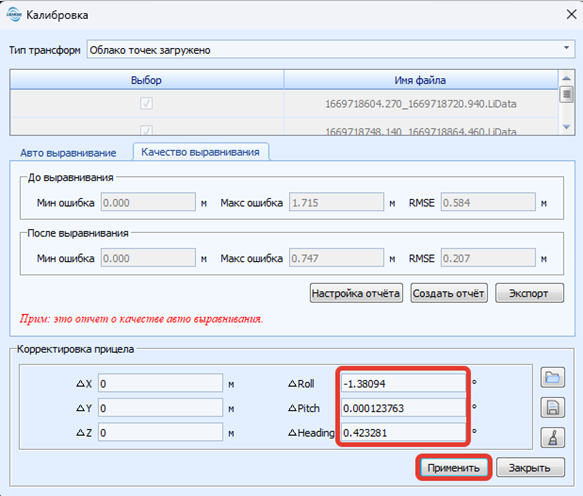The height and width of the screenshot is (496, 583).
Task: Open the Тип трансформ dropdown
Action: [331, 49]
